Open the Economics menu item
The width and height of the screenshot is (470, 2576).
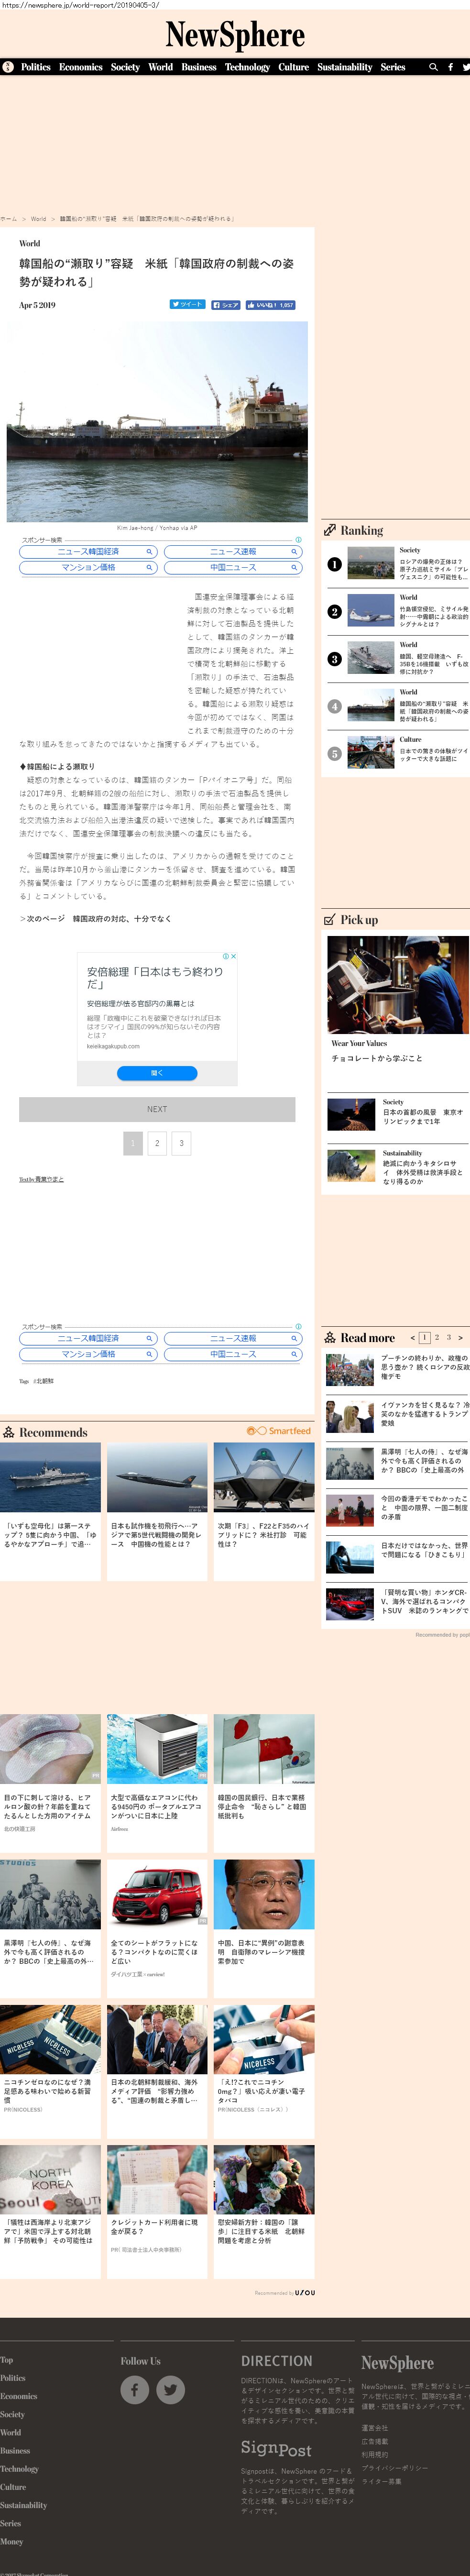pyautogui.click(x=81, y=67)
